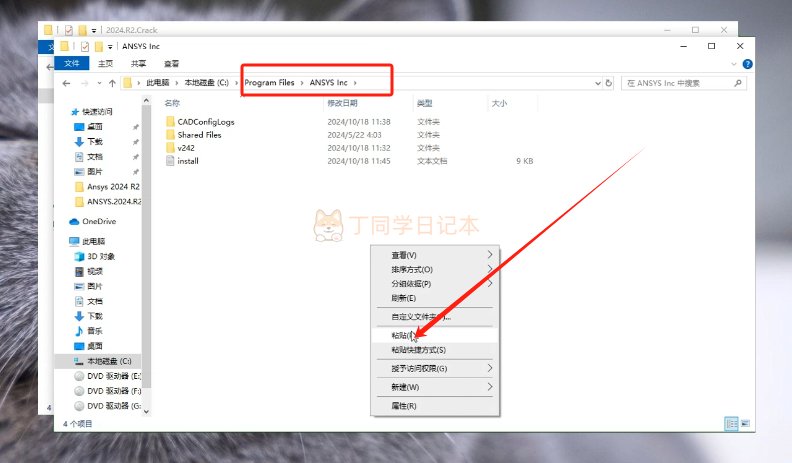This screenshot has height=463, width=792.
Task: Expand Group by submenu in context menu
Action: pyautogui.click(x=489, y=283)
